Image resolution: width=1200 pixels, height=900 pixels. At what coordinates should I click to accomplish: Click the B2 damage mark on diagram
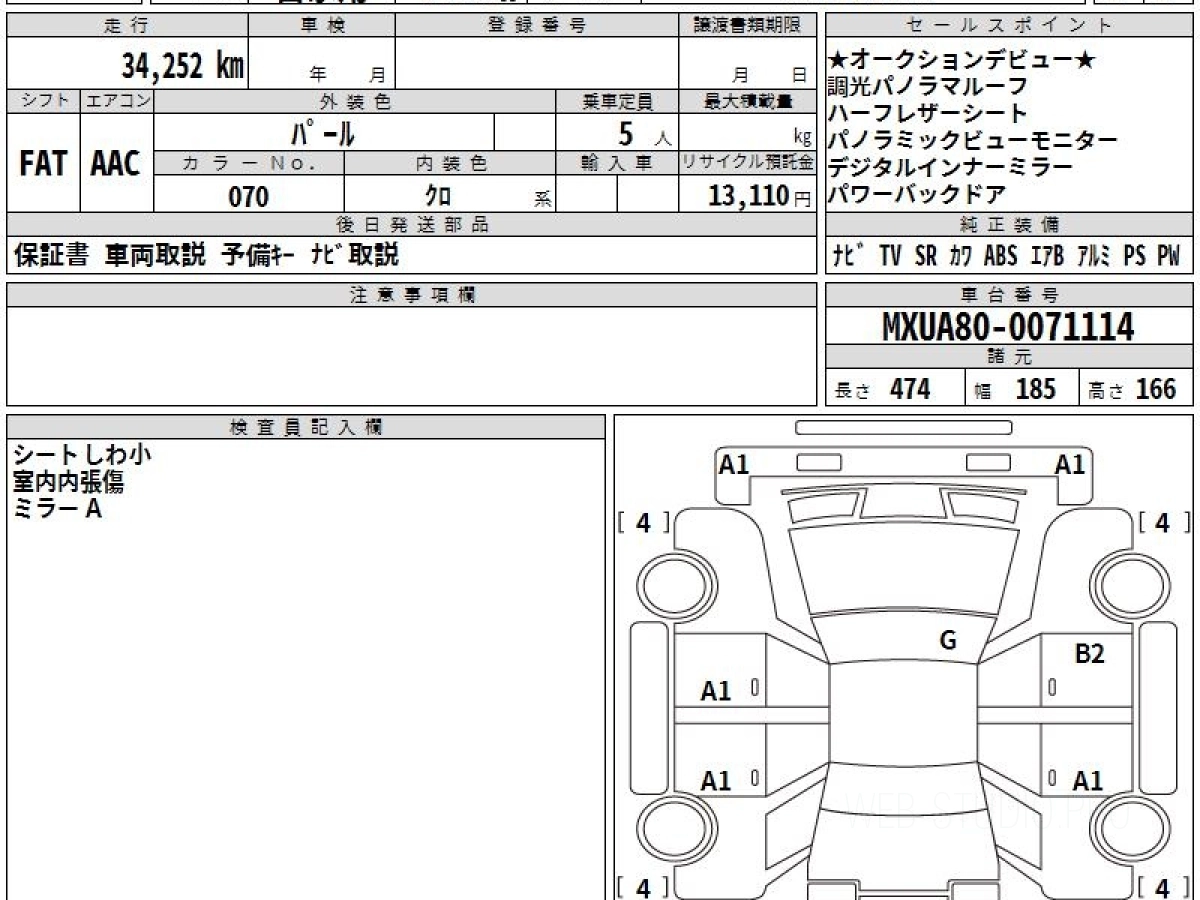click(1089, 655)
